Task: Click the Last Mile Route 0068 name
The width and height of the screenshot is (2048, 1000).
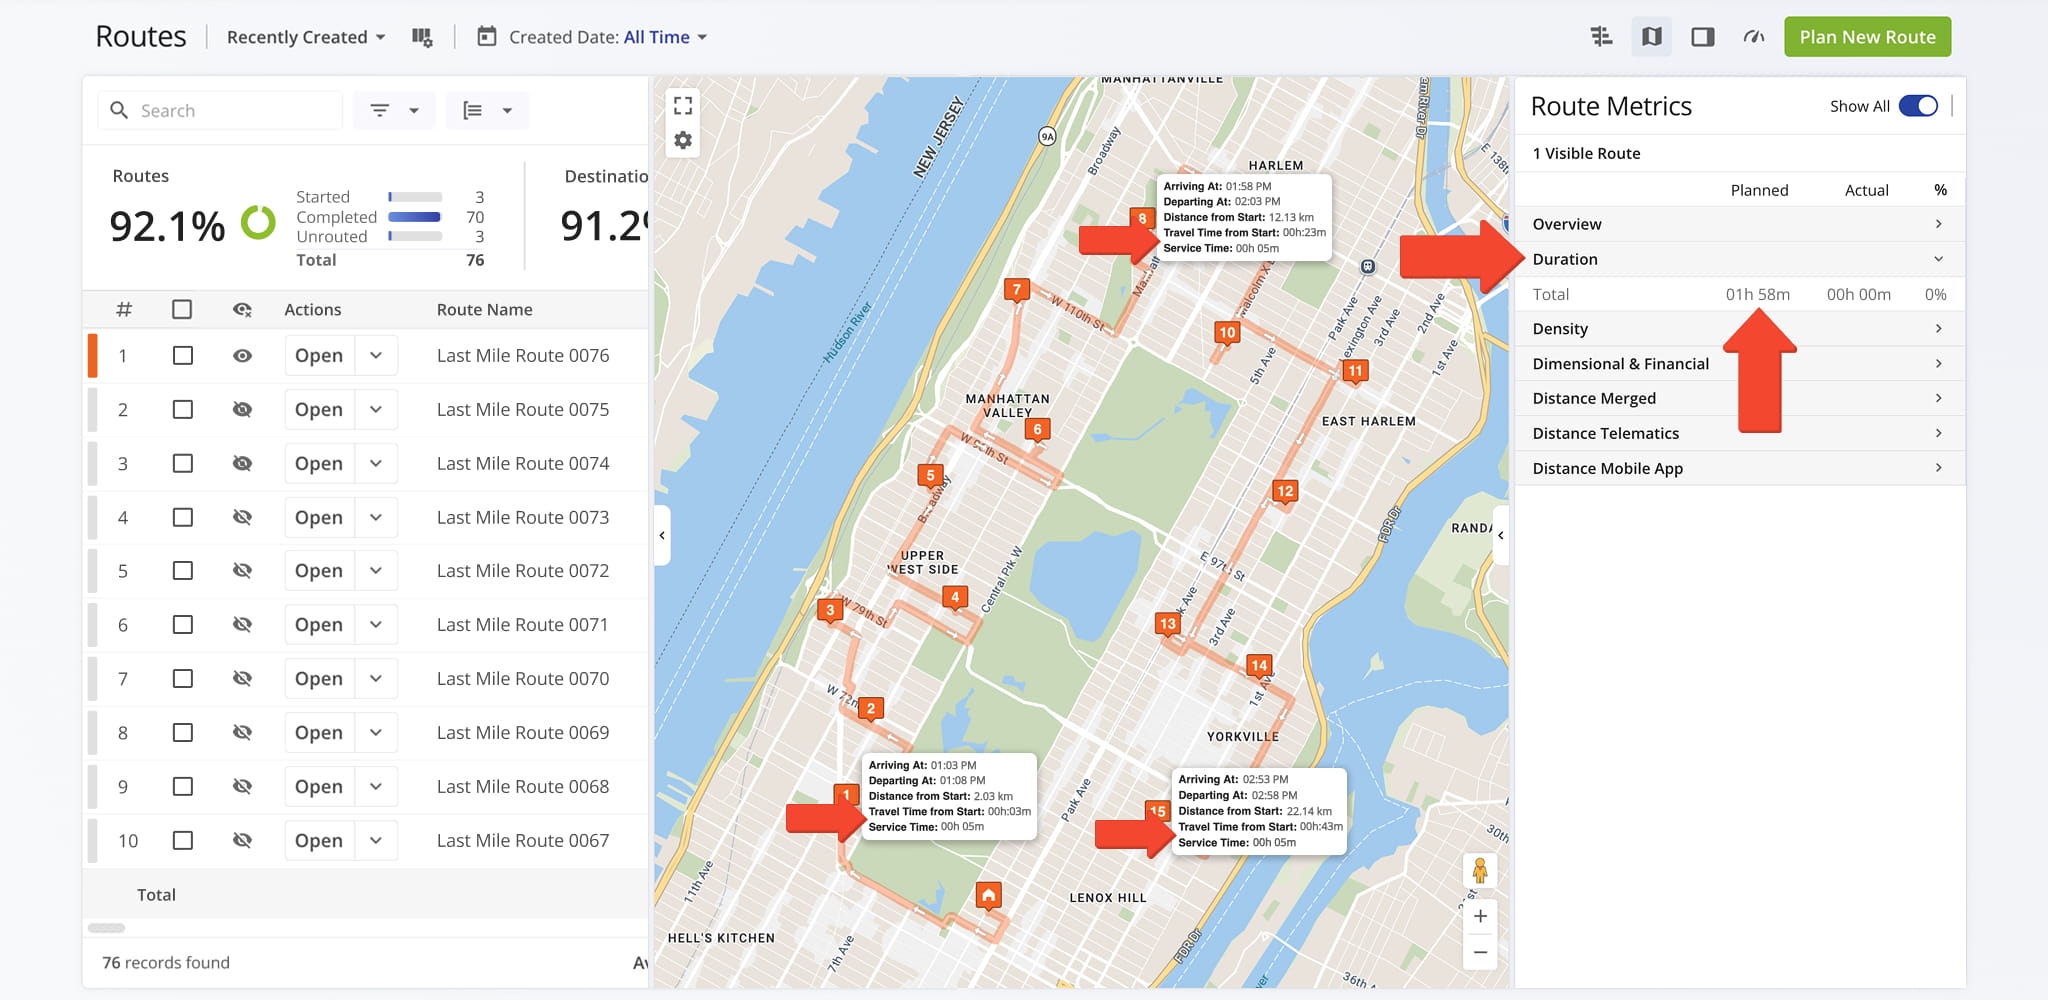Action: pos(523,787)
